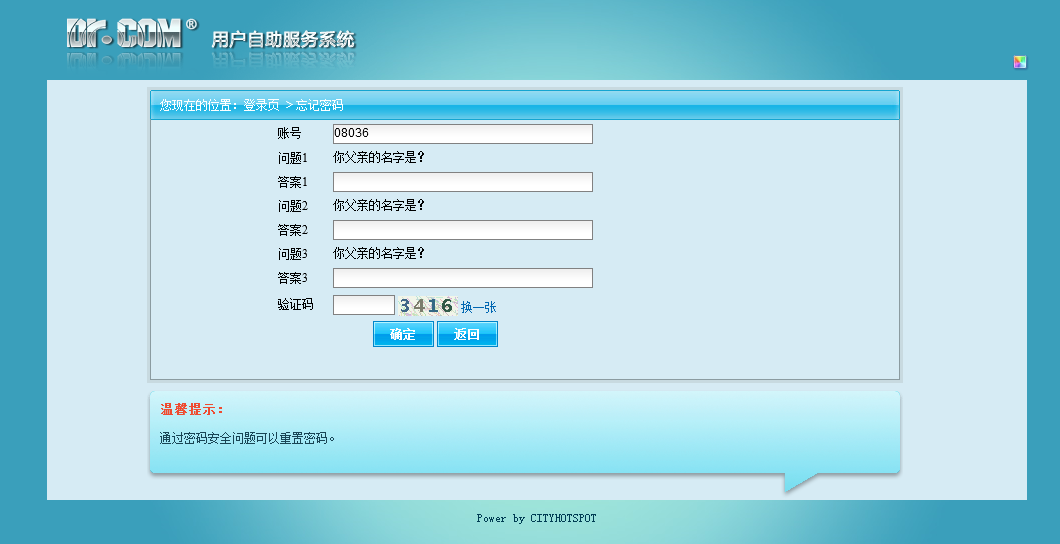Image resolution: width=1060 pixels, height=544 pixels.
Task: Click the Power by CITYHOTSPOT footer text
Action: [536, 518]
